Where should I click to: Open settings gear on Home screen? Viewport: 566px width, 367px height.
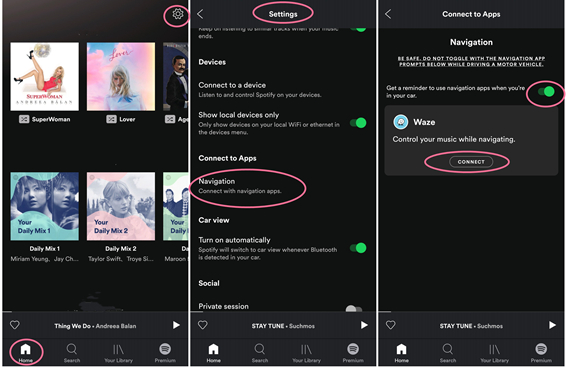click(178, 14)
